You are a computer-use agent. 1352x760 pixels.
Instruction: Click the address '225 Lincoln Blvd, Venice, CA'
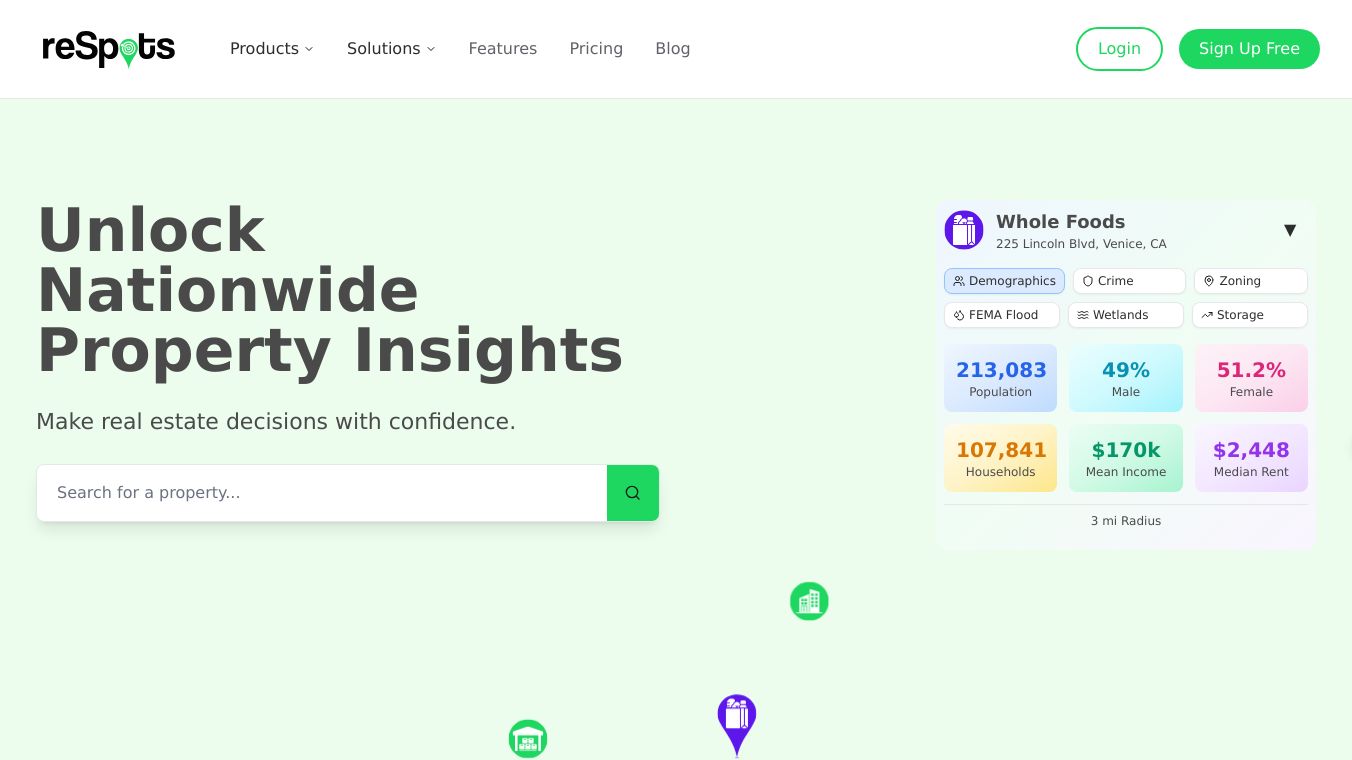point(1081,244)
